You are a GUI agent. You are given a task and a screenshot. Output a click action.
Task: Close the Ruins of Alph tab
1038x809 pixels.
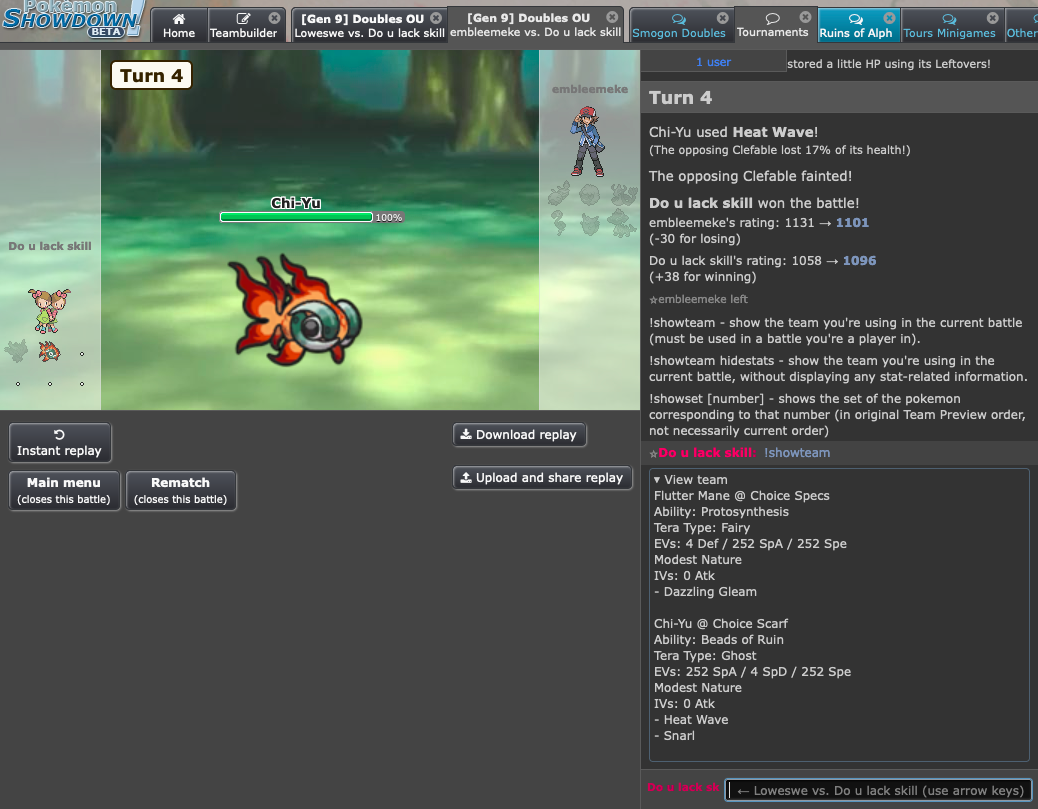click(889, 18)
